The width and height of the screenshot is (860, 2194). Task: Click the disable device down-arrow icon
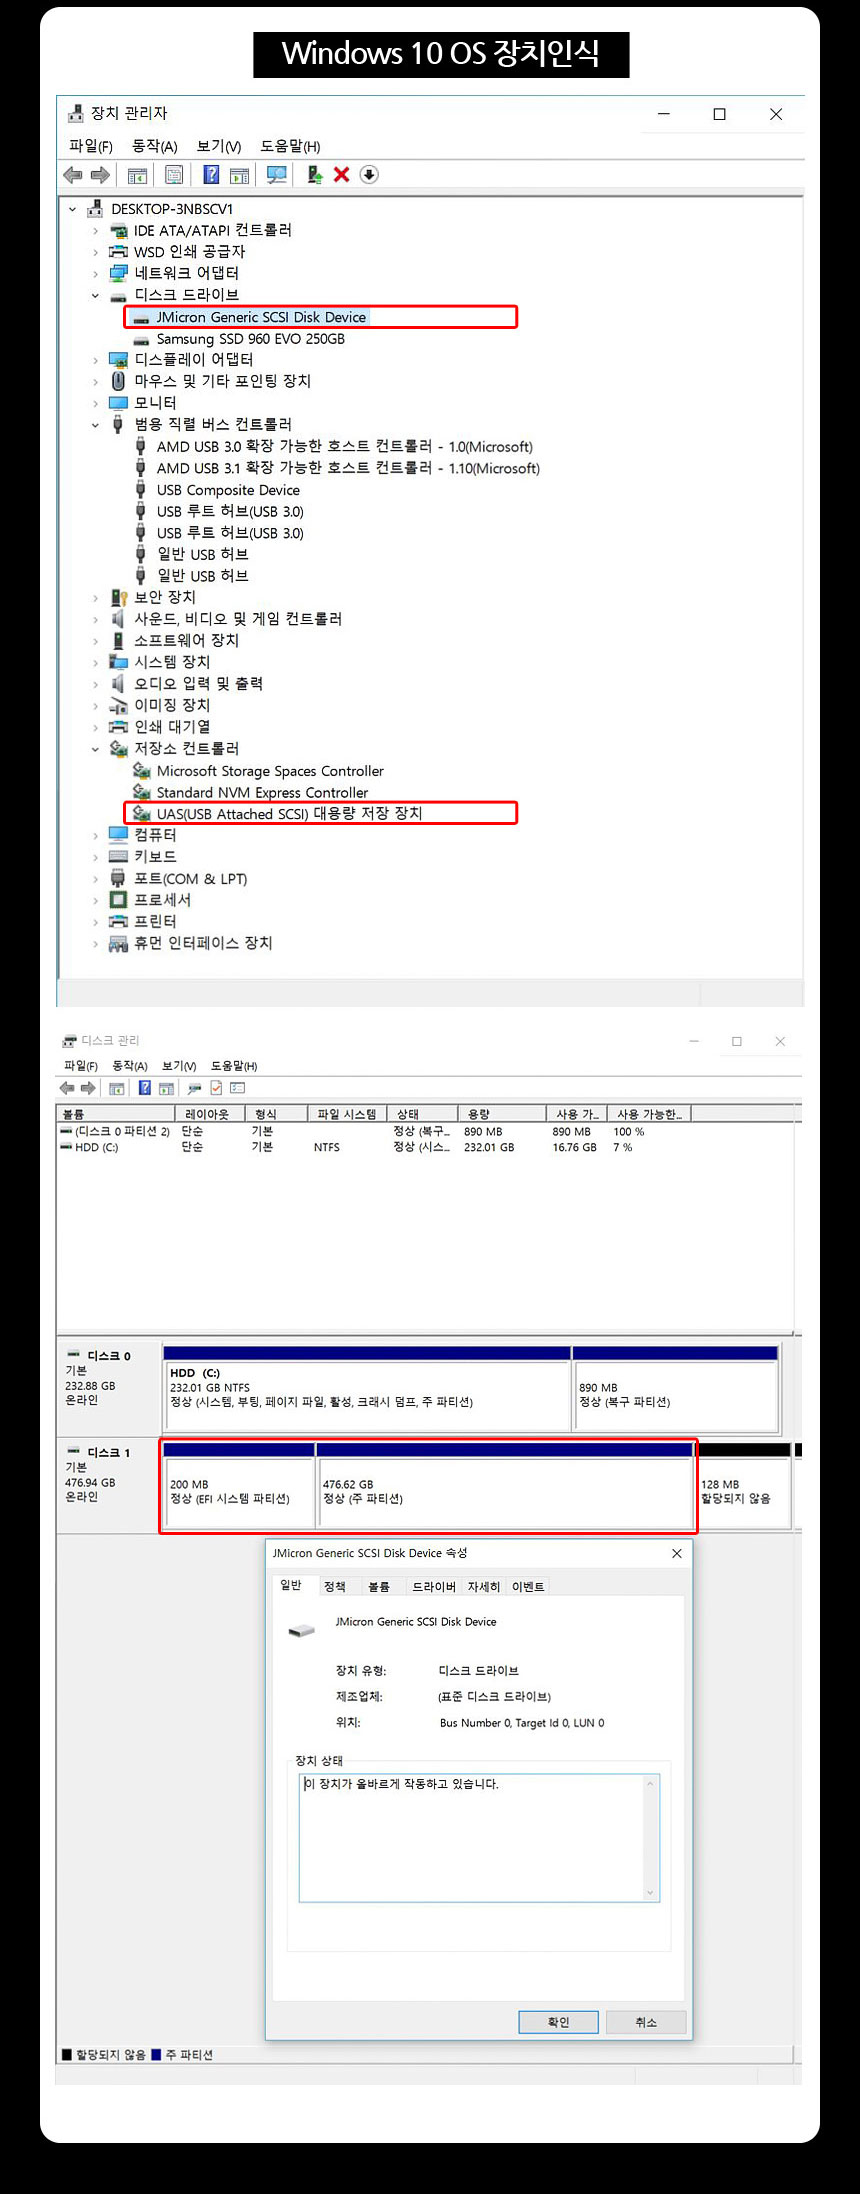pos(369,175)
